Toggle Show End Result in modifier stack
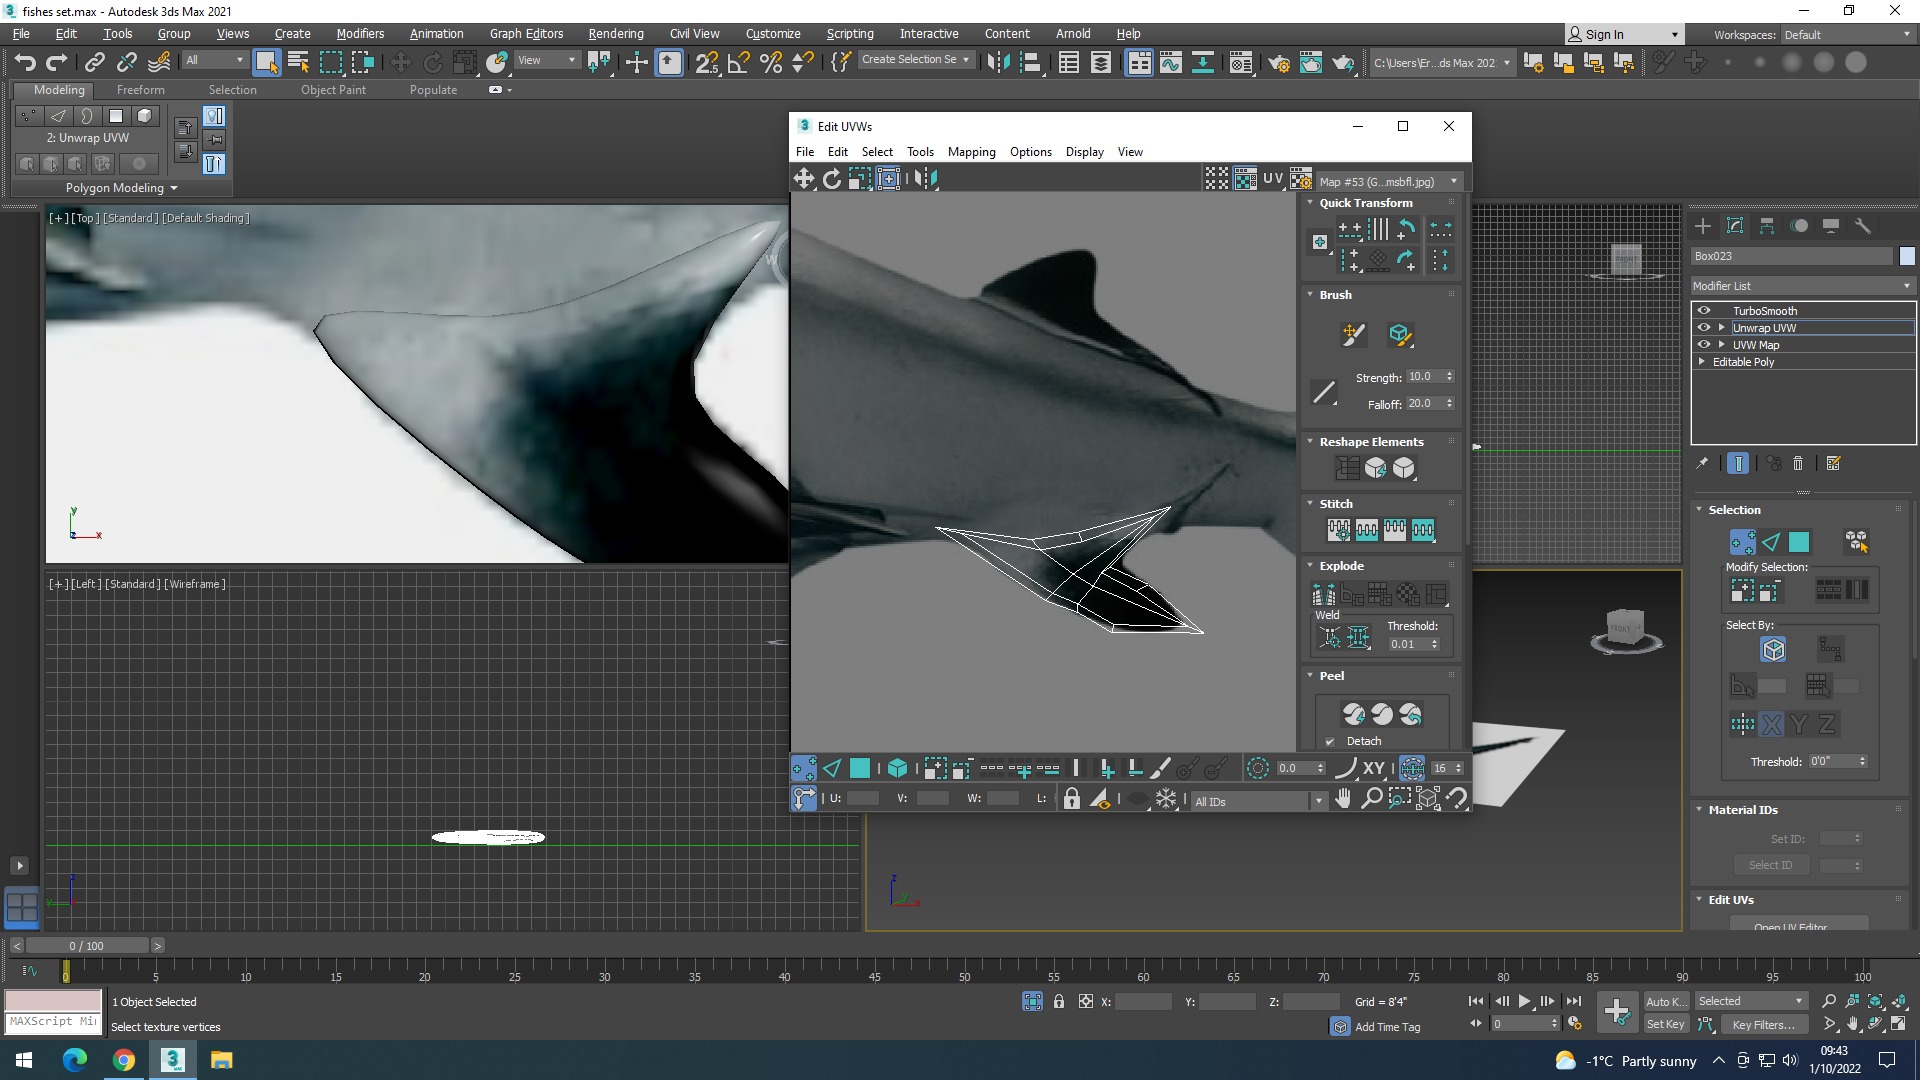Screen dimensions: 1920x1080 pyautogui.click(x=1738, y=463)
